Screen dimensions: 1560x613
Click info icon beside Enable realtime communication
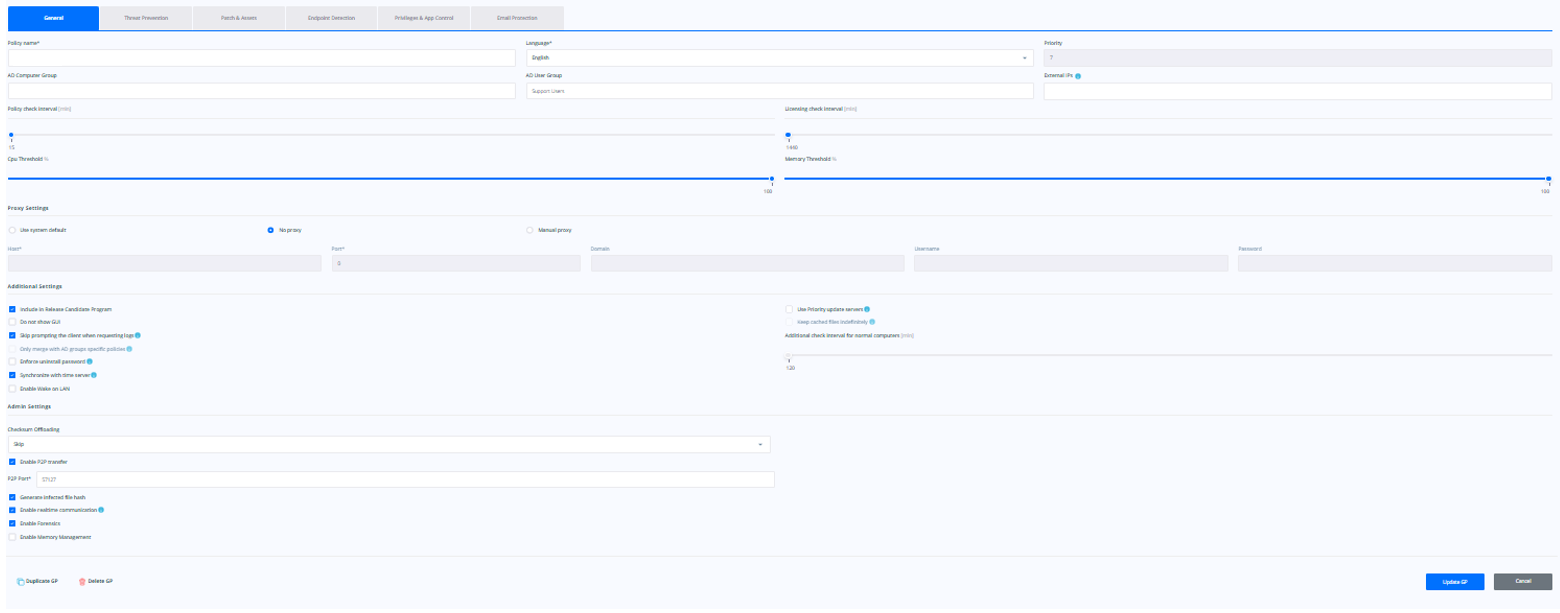[102, 510]
